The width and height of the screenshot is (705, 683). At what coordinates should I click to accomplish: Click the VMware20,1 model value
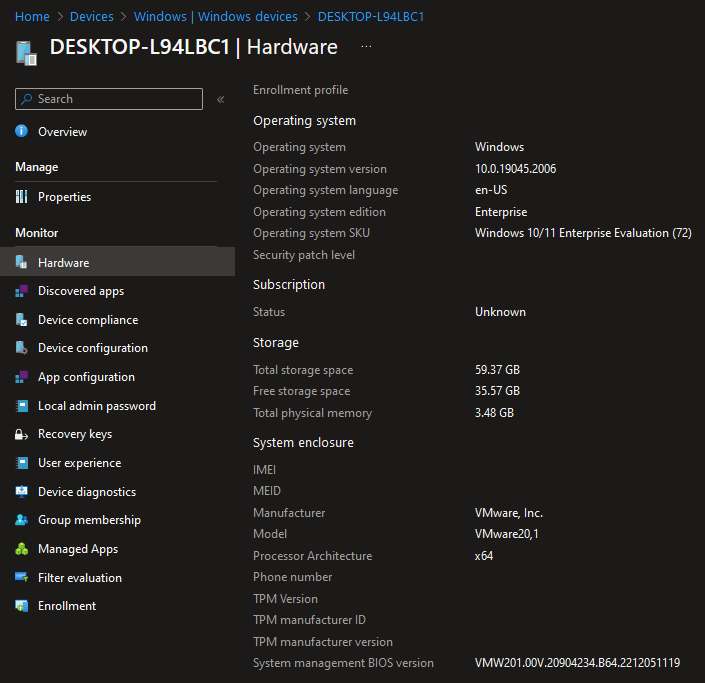tap(506, 534)
